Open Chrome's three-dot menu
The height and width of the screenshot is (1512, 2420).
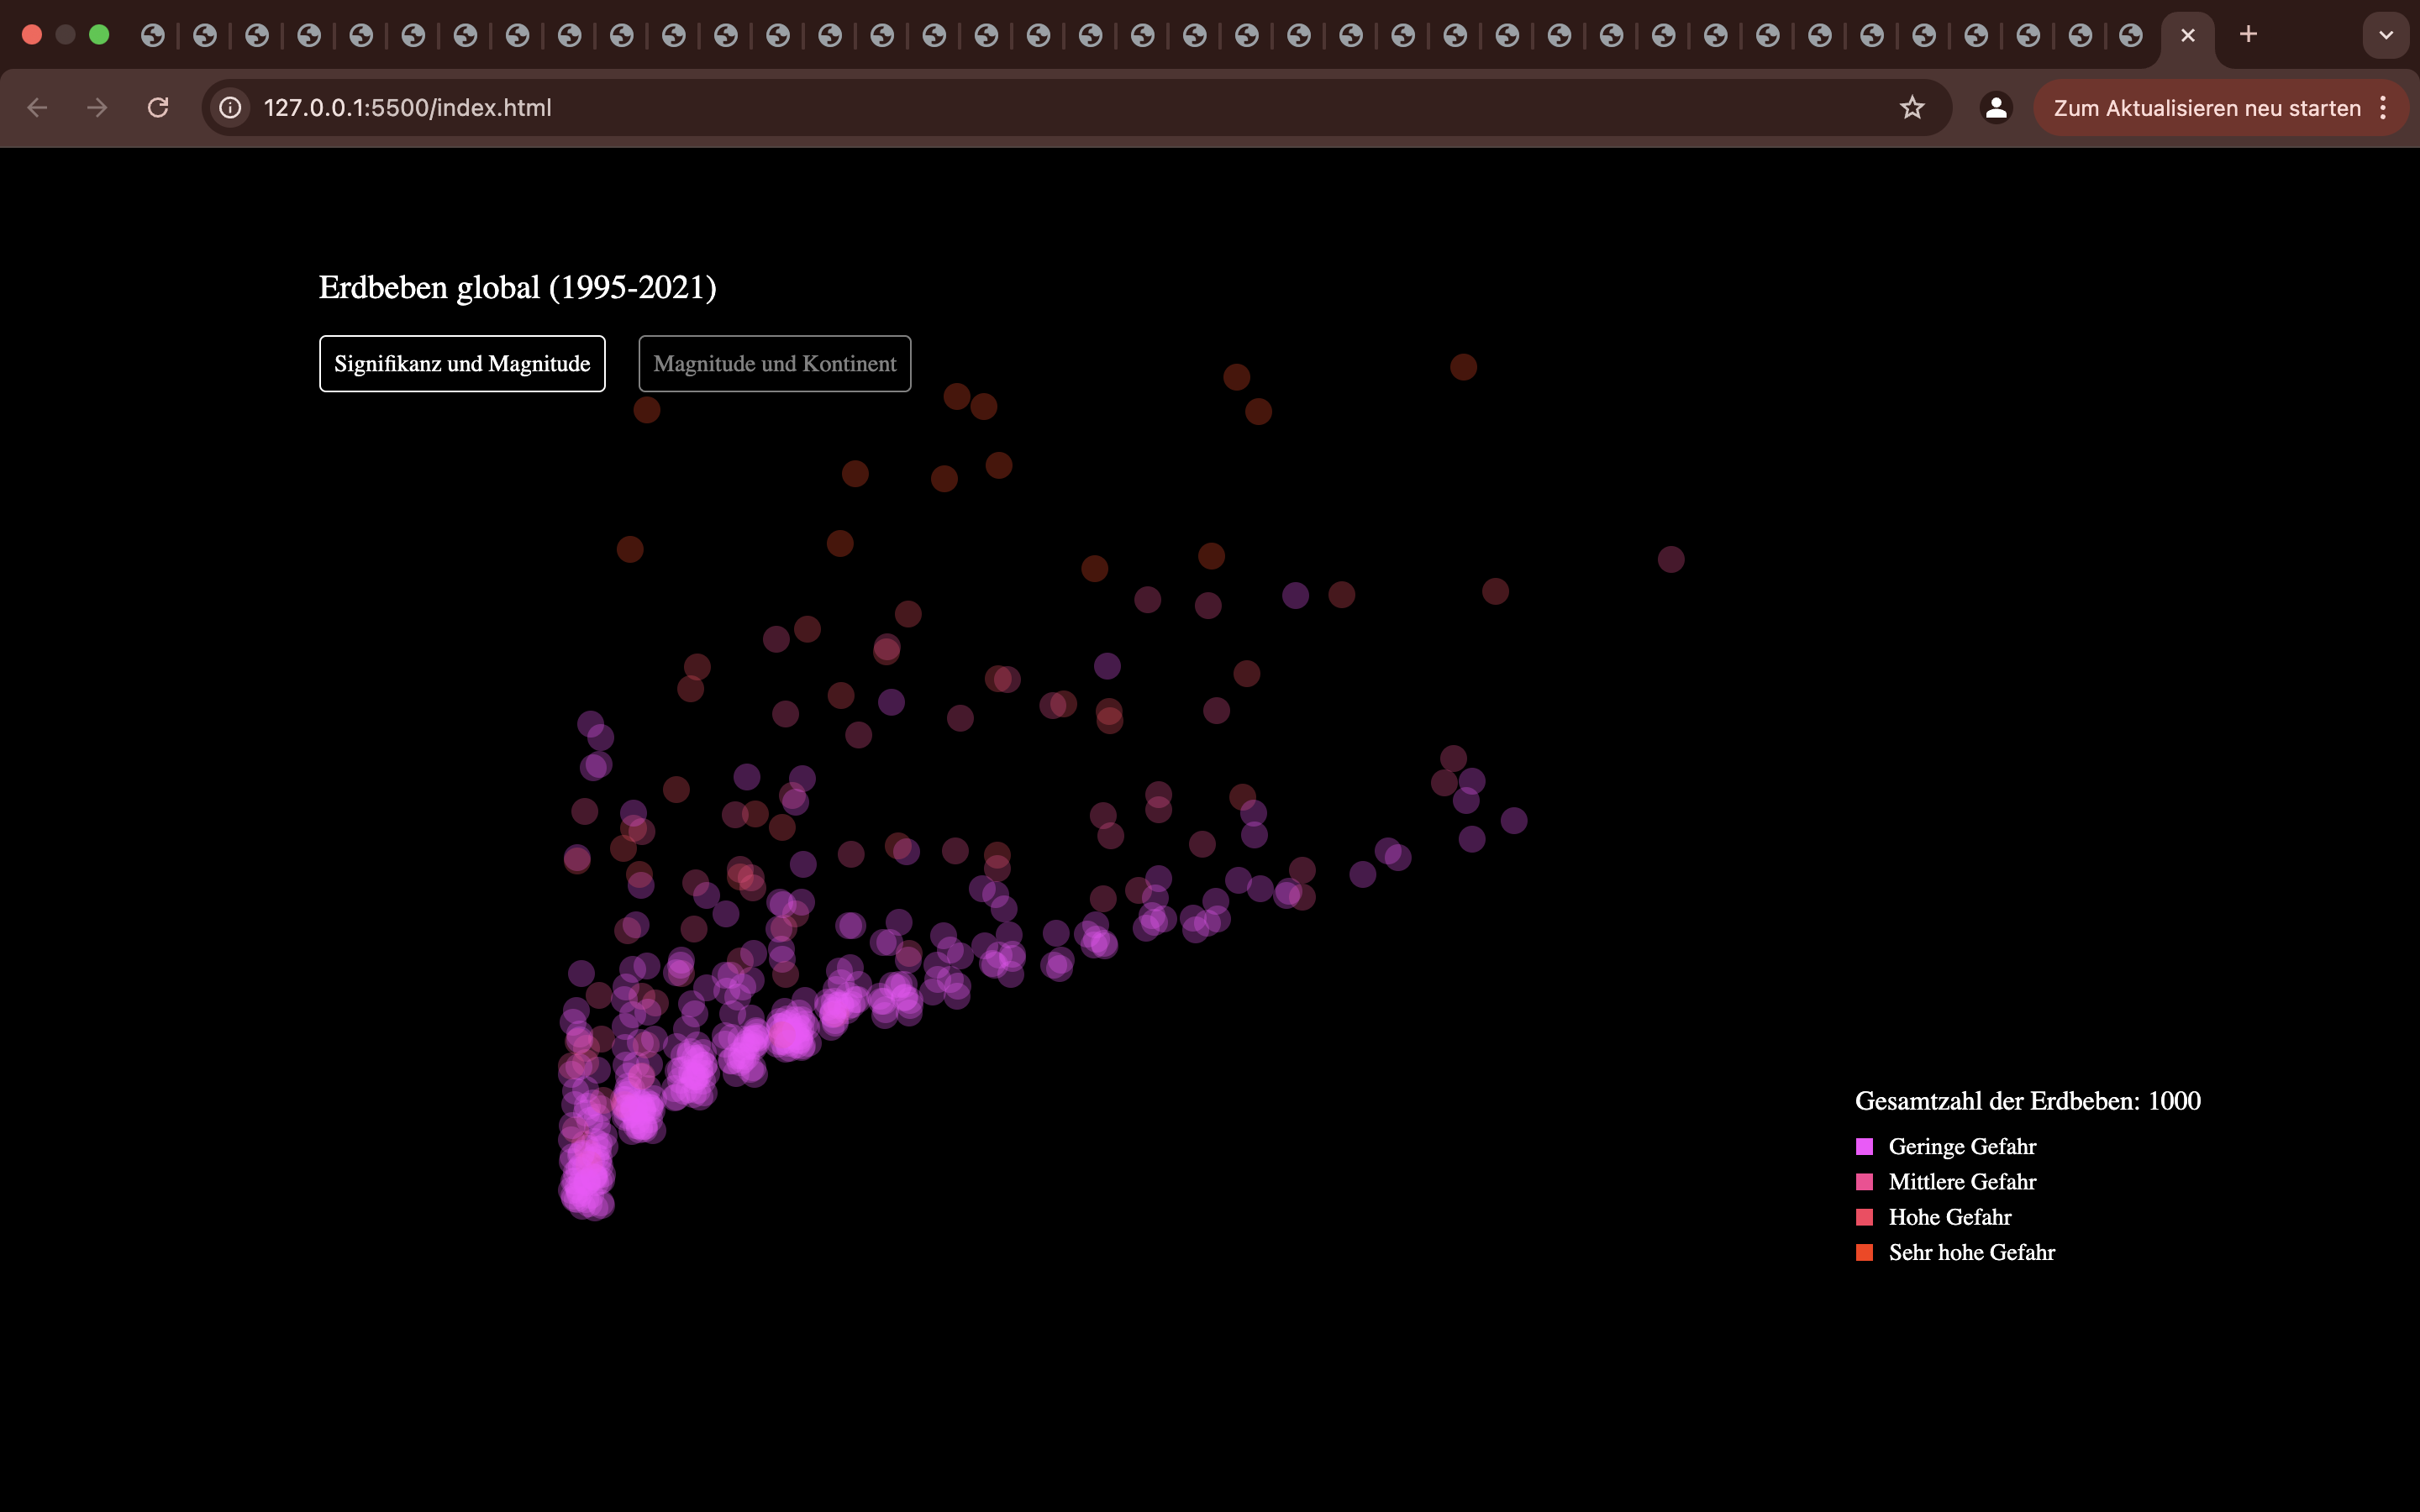pos(2384,108)
